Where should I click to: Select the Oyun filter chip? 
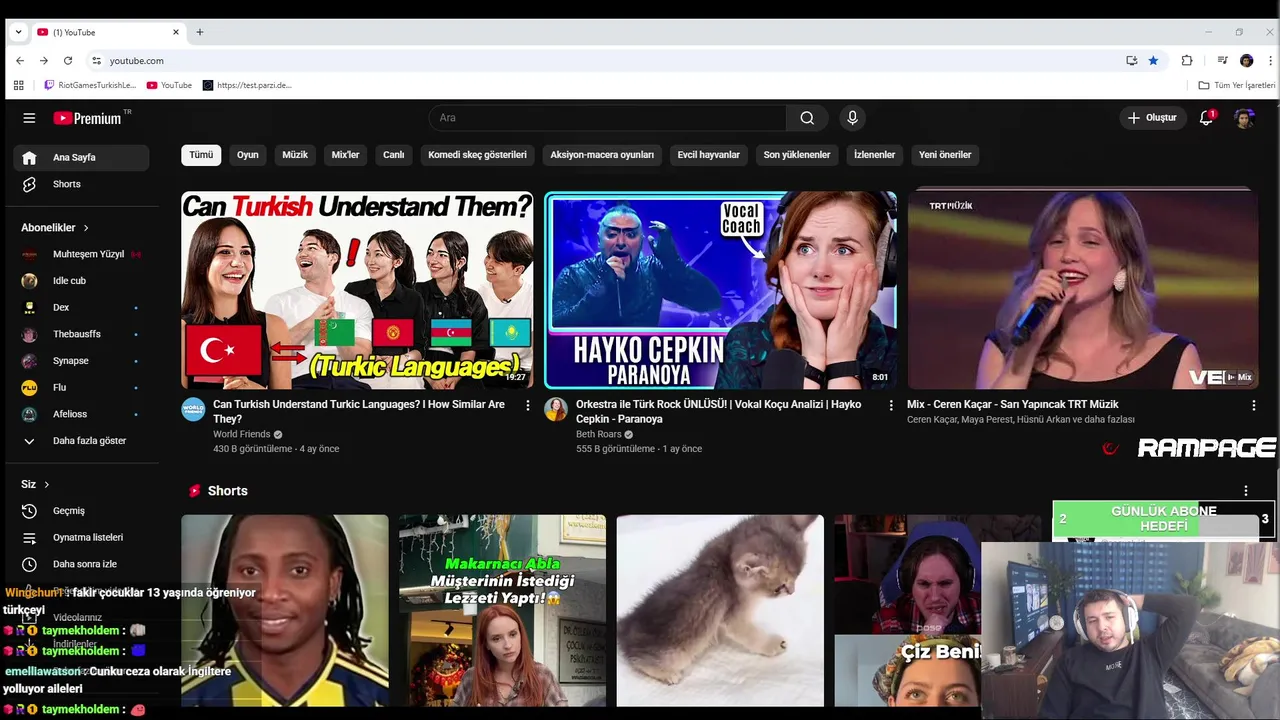tap(247, 155)
